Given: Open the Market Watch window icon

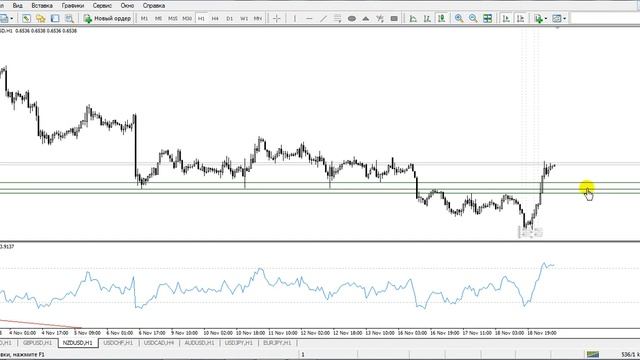Looking at the screenshot, I should 27,18.
